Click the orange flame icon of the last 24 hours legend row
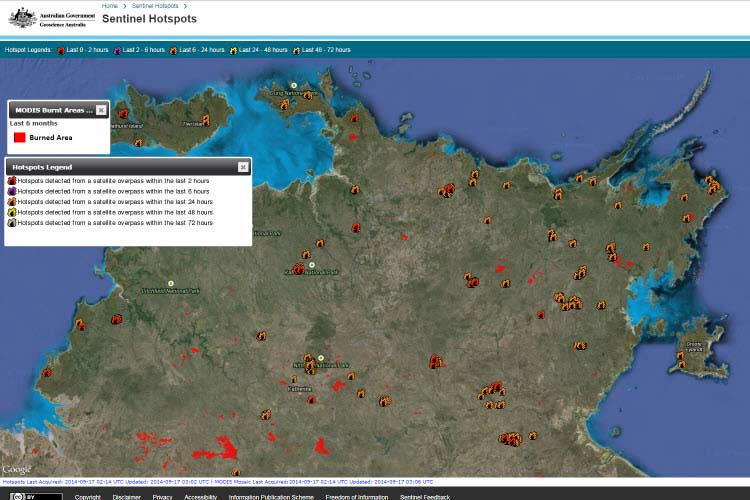The width and height of the screenshot is (750, 500). pos(12,201)
